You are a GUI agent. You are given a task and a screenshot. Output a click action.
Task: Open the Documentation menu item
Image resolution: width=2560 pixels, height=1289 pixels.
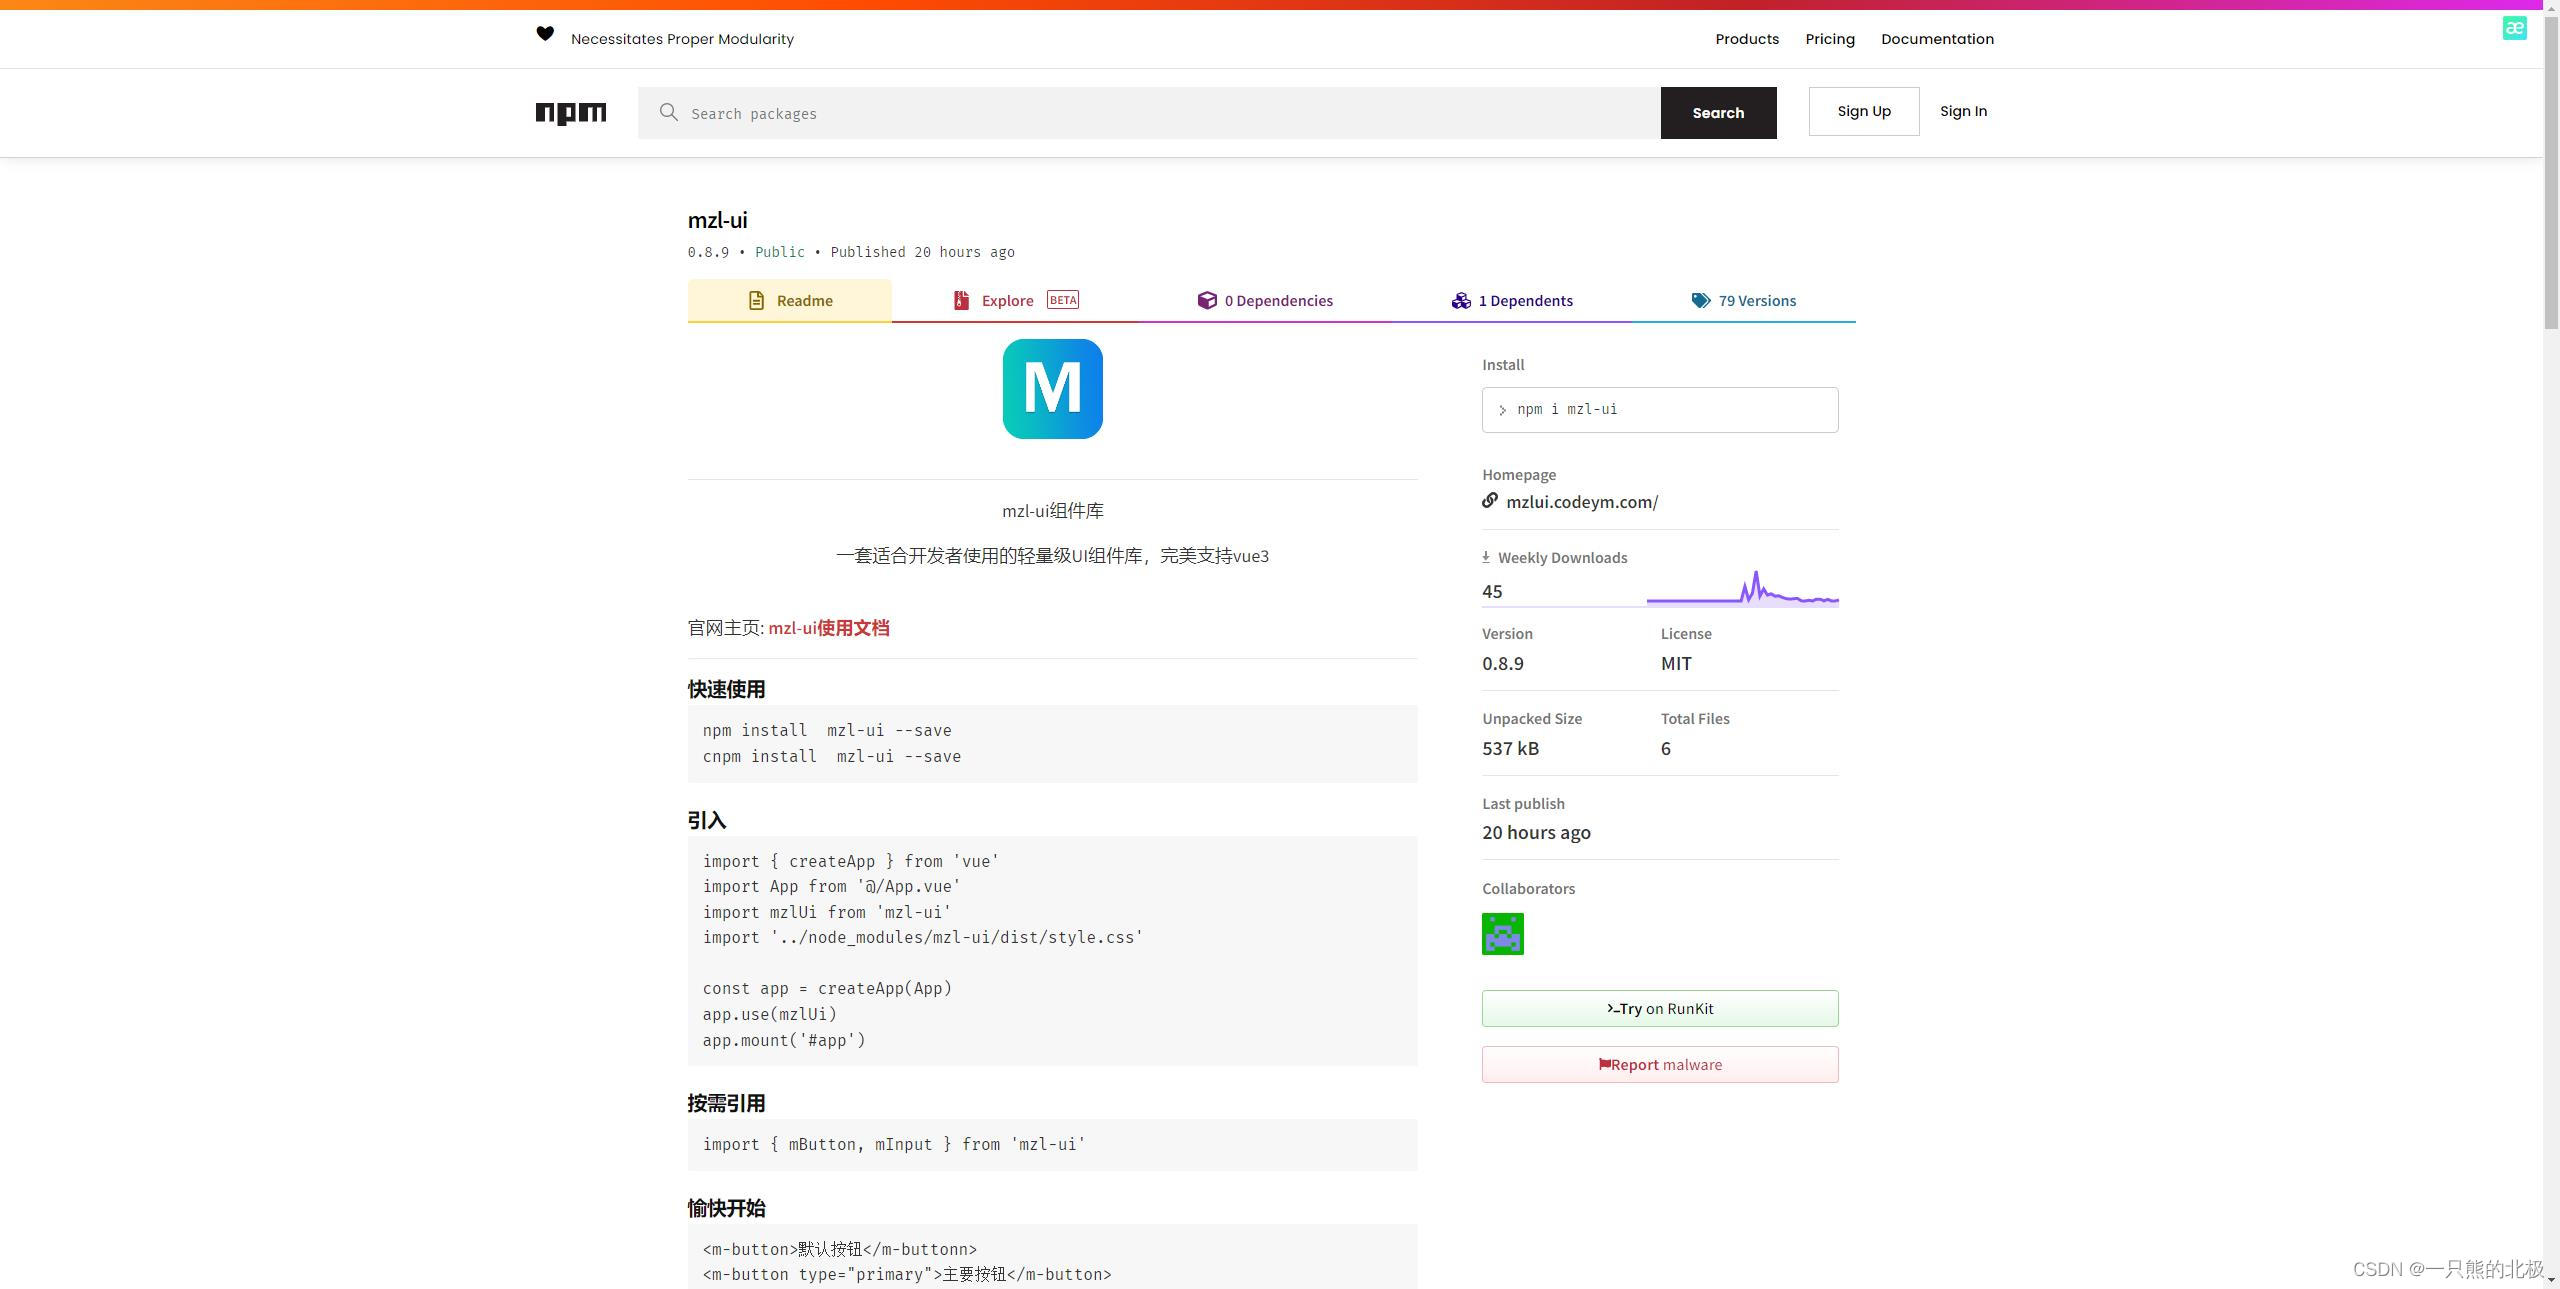[x=1936, y=39]
